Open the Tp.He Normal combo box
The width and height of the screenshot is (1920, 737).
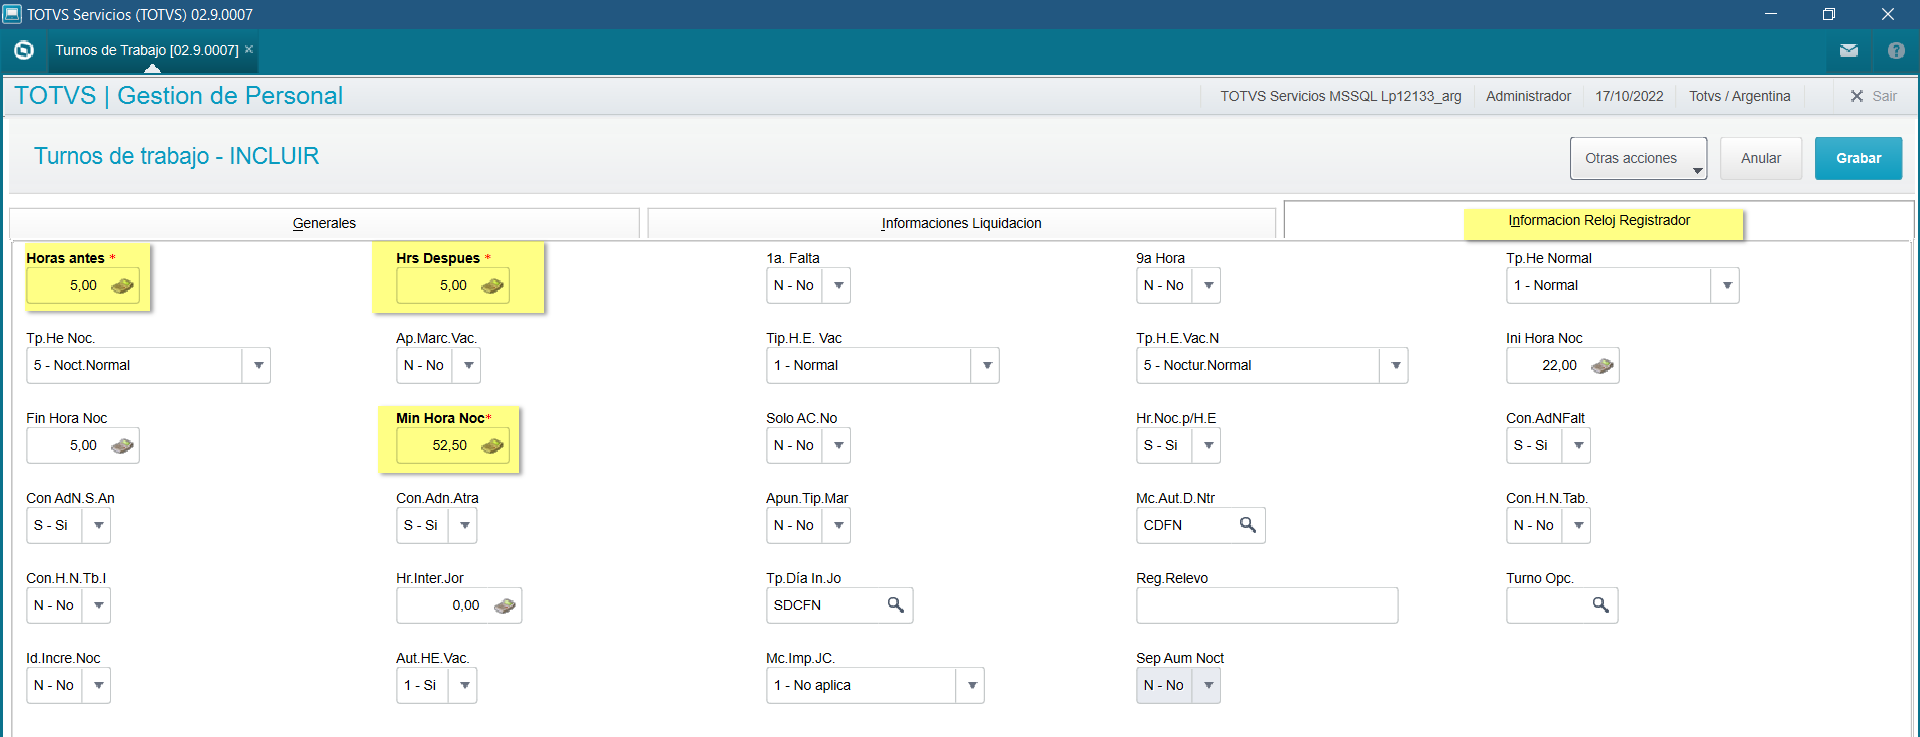[x=1622, y=285]
